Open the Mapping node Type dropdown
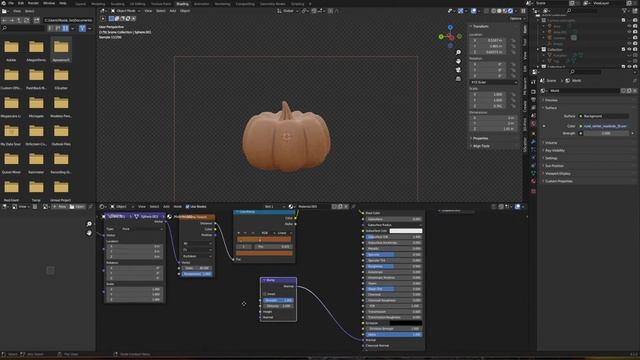 pos(142,229)
